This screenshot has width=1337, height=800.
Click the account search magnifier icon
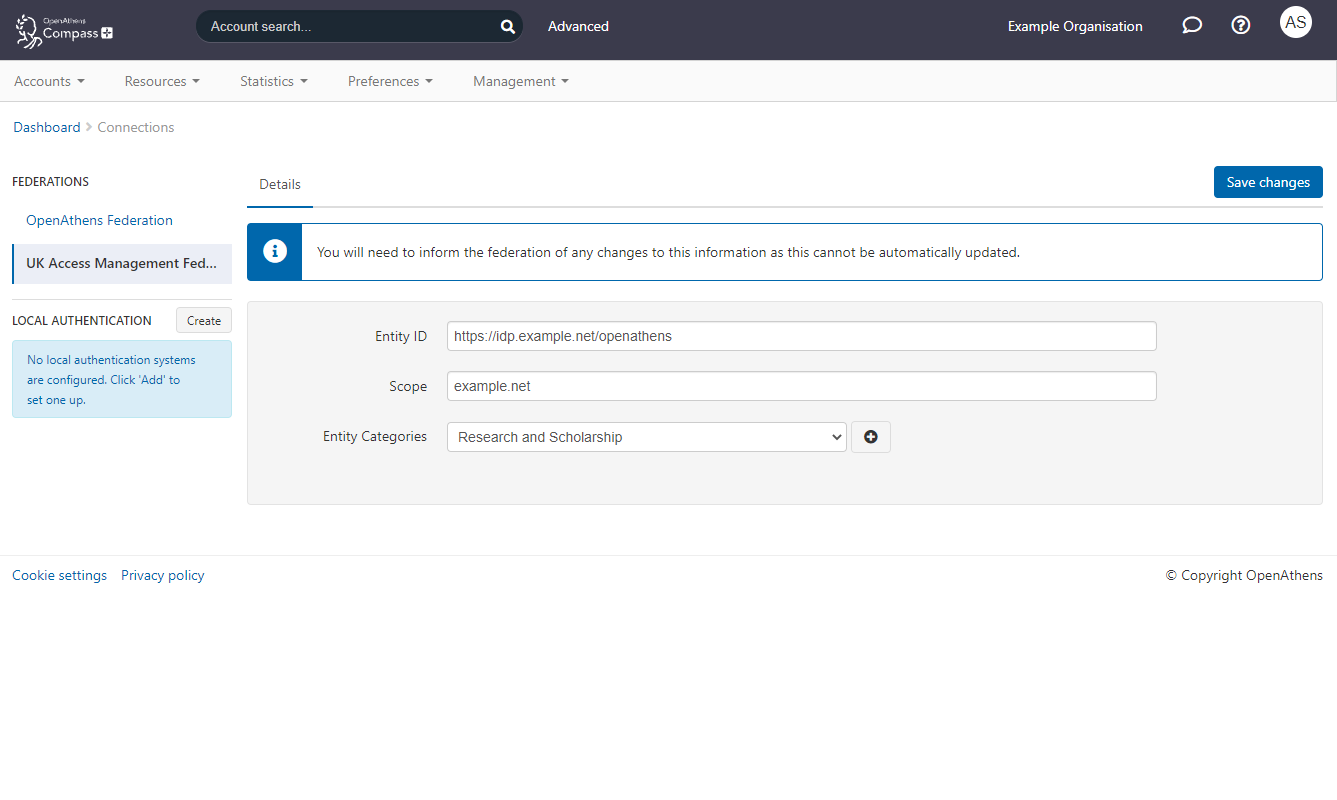pos(507,26)
